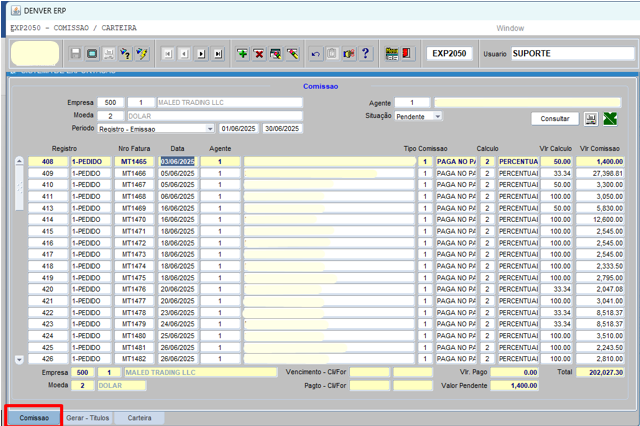Click the red exit door icon

(408, 53)
